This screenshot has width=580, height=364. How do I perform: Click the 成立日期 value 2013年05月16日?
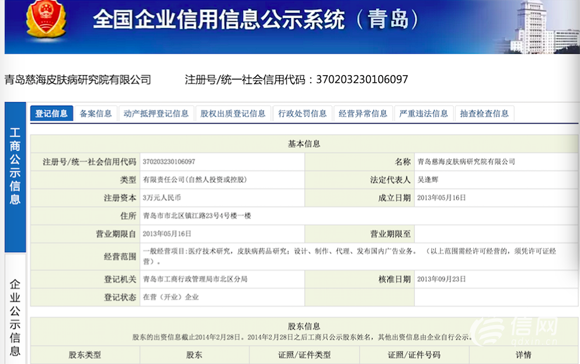point(441,198)
